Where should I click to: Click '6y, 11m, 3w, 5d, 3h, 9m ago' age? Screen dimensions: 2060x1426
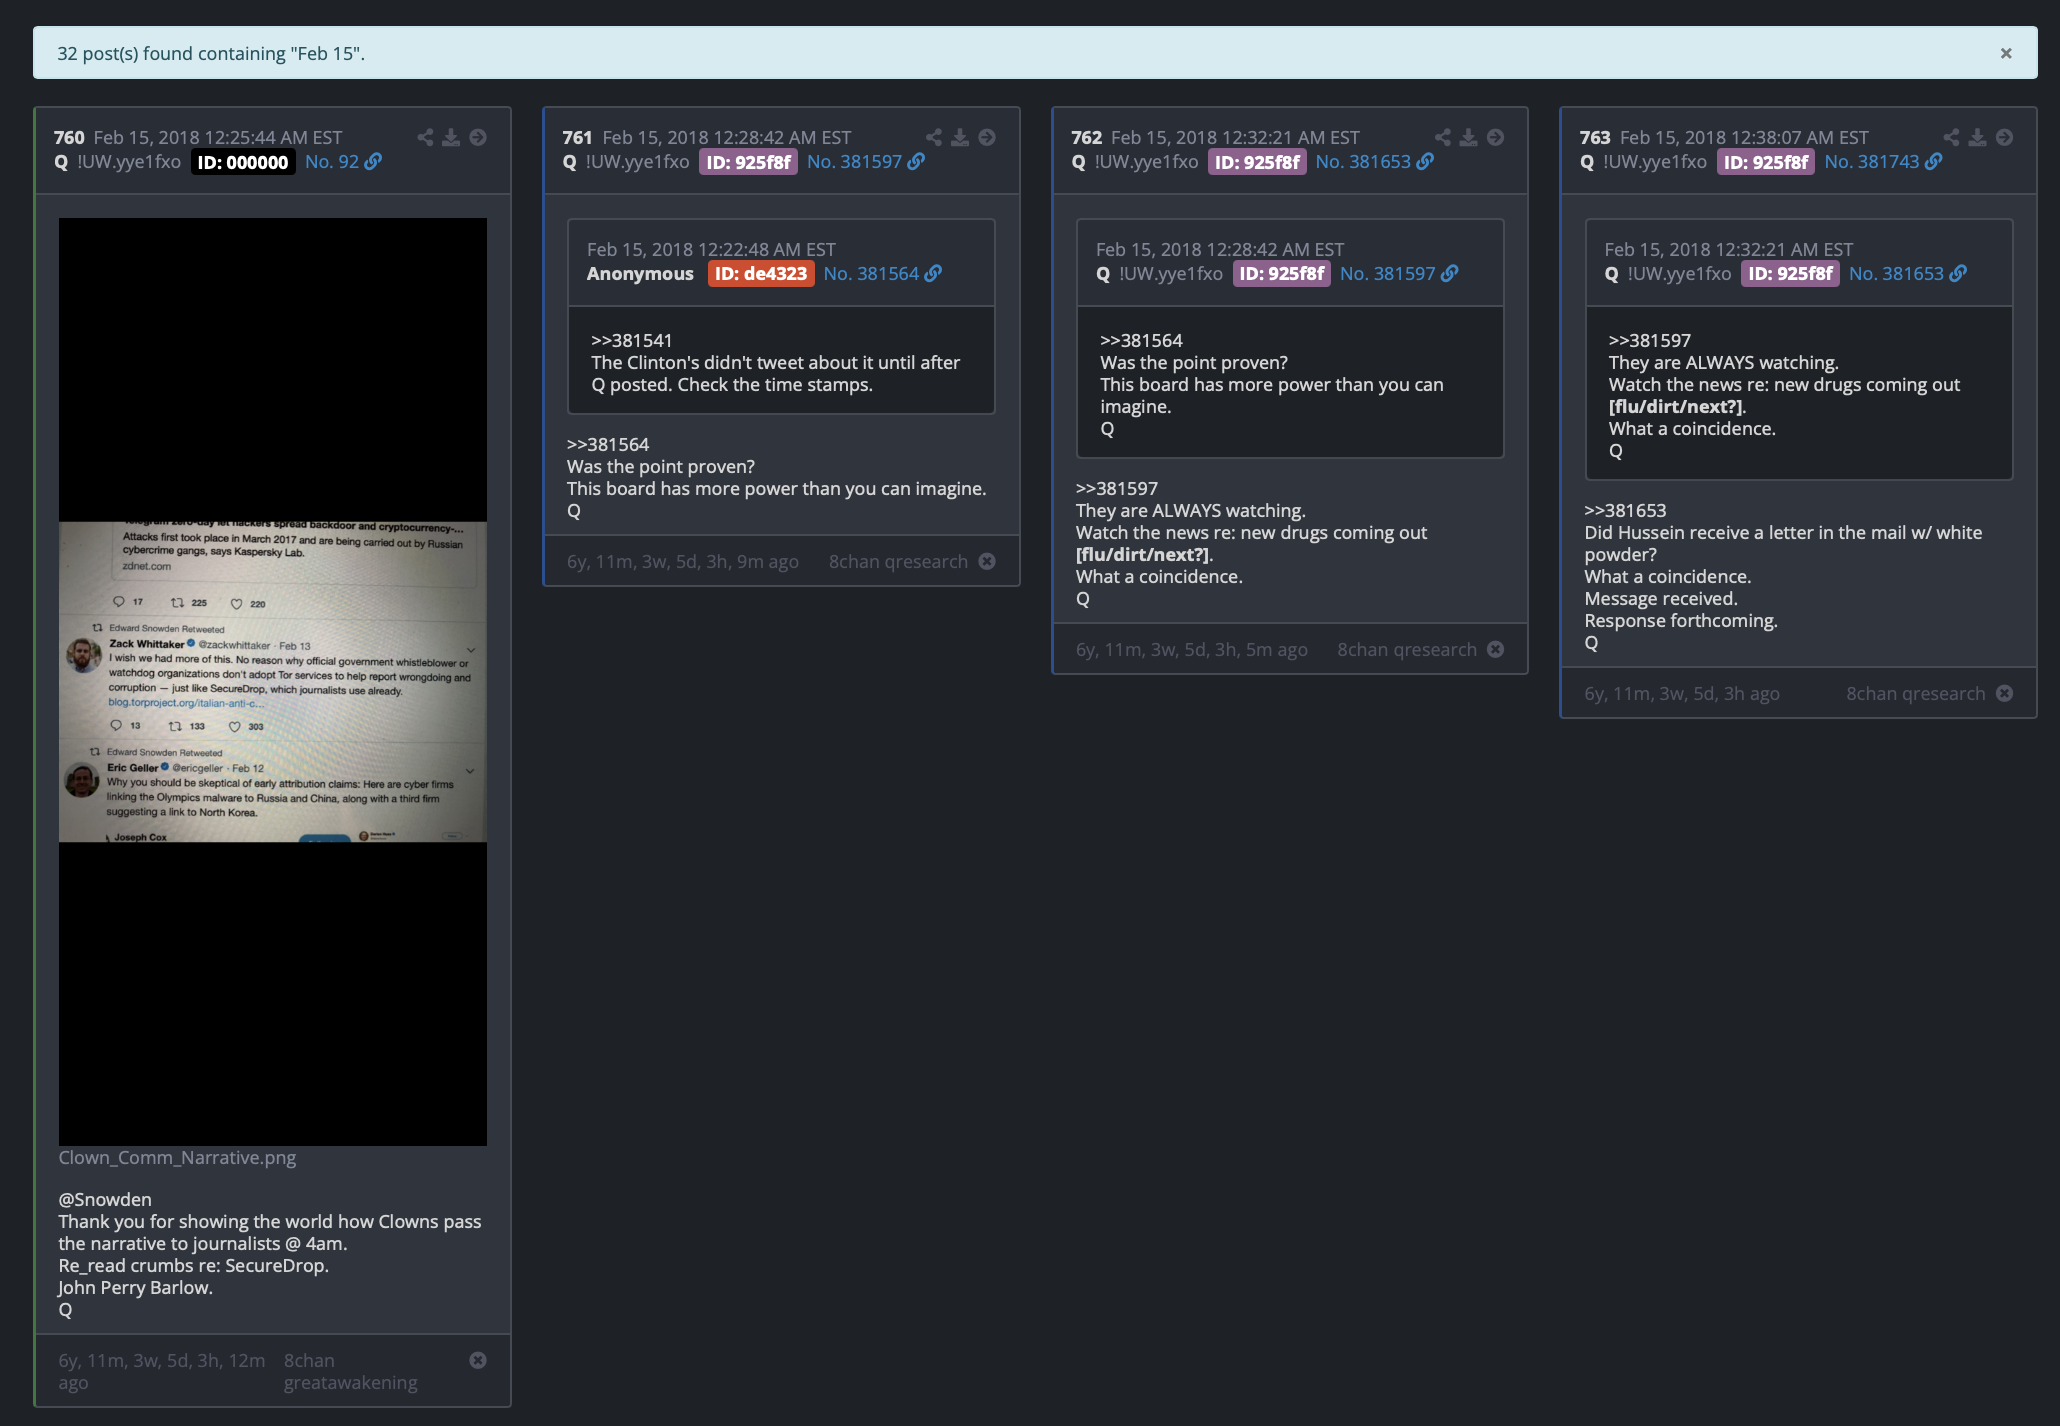point(683,561)
